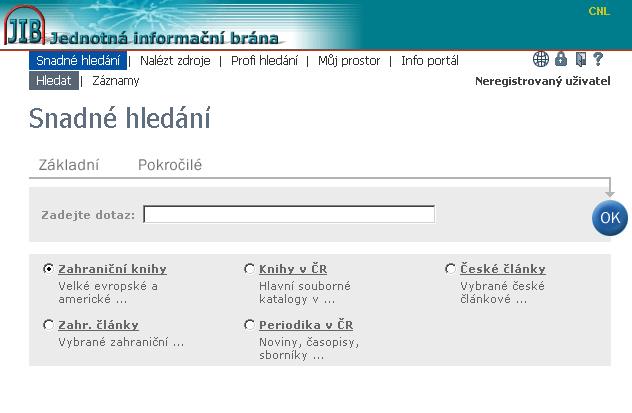The height and width of the screenshot is (413, 632).
Task: Go to Profi hledání
Action: coord(264,61)
